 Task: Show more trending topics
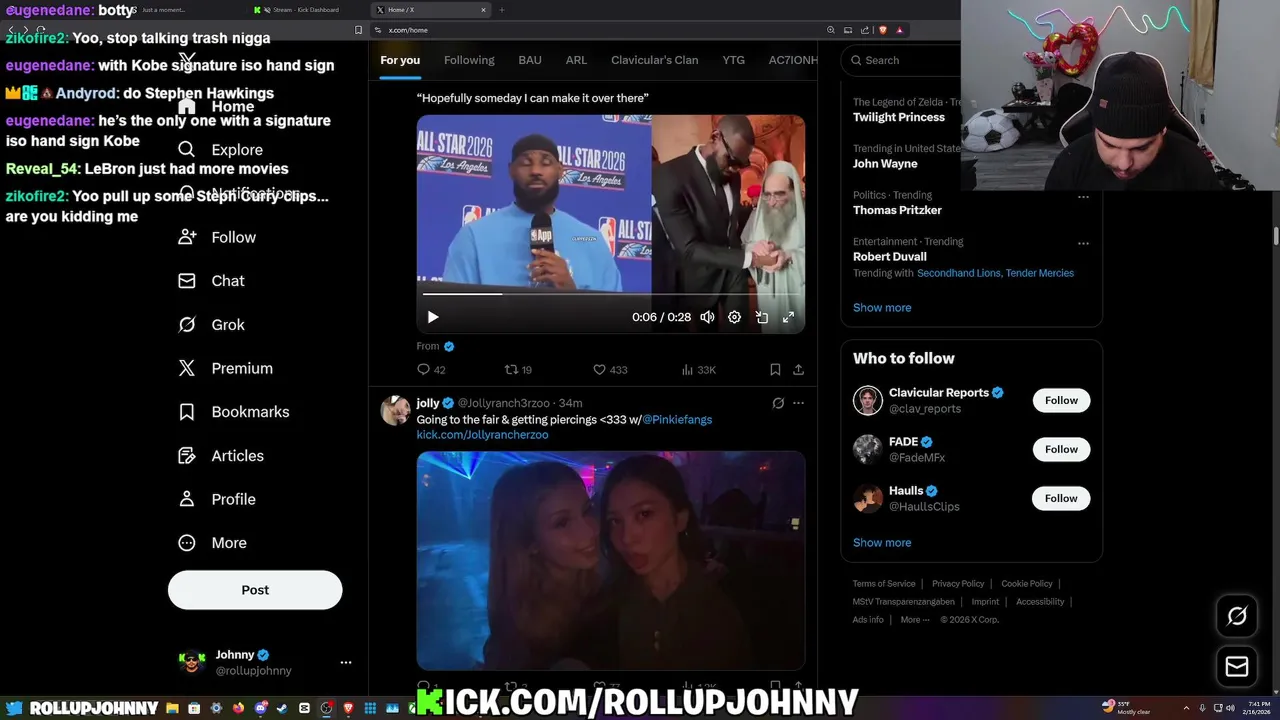[x=882, y=308]
